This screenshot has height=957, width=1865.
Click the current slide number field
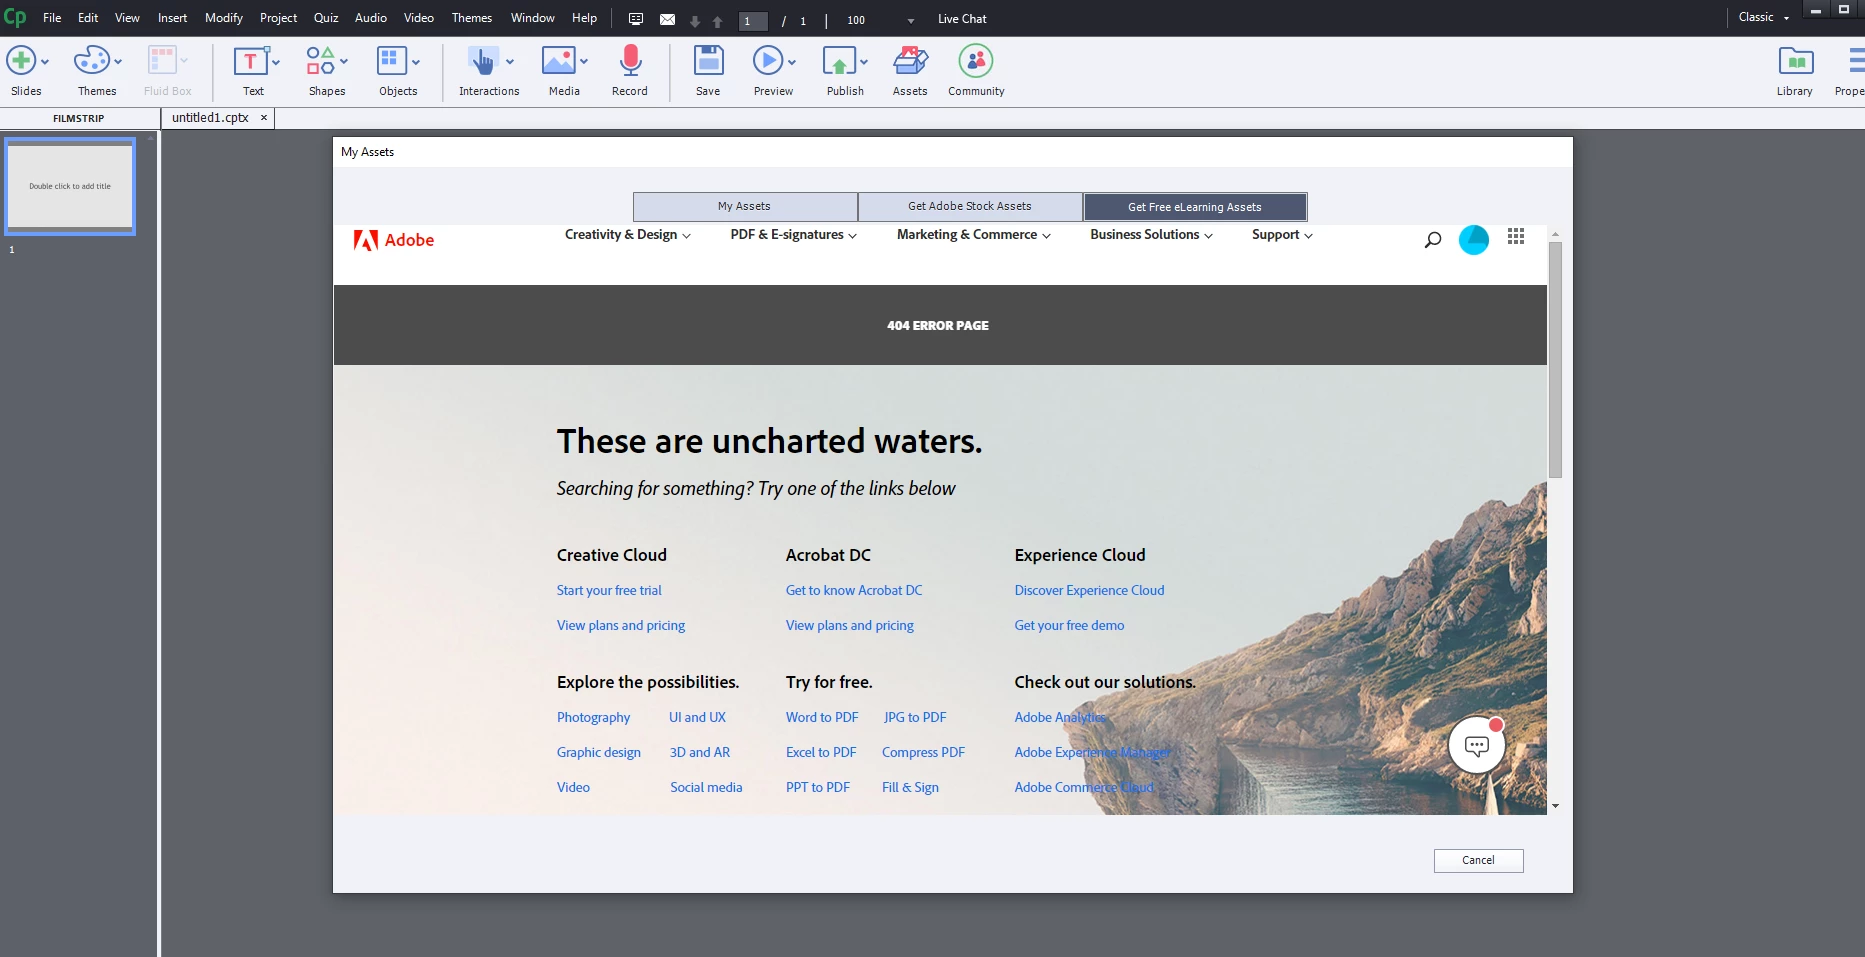753,21
